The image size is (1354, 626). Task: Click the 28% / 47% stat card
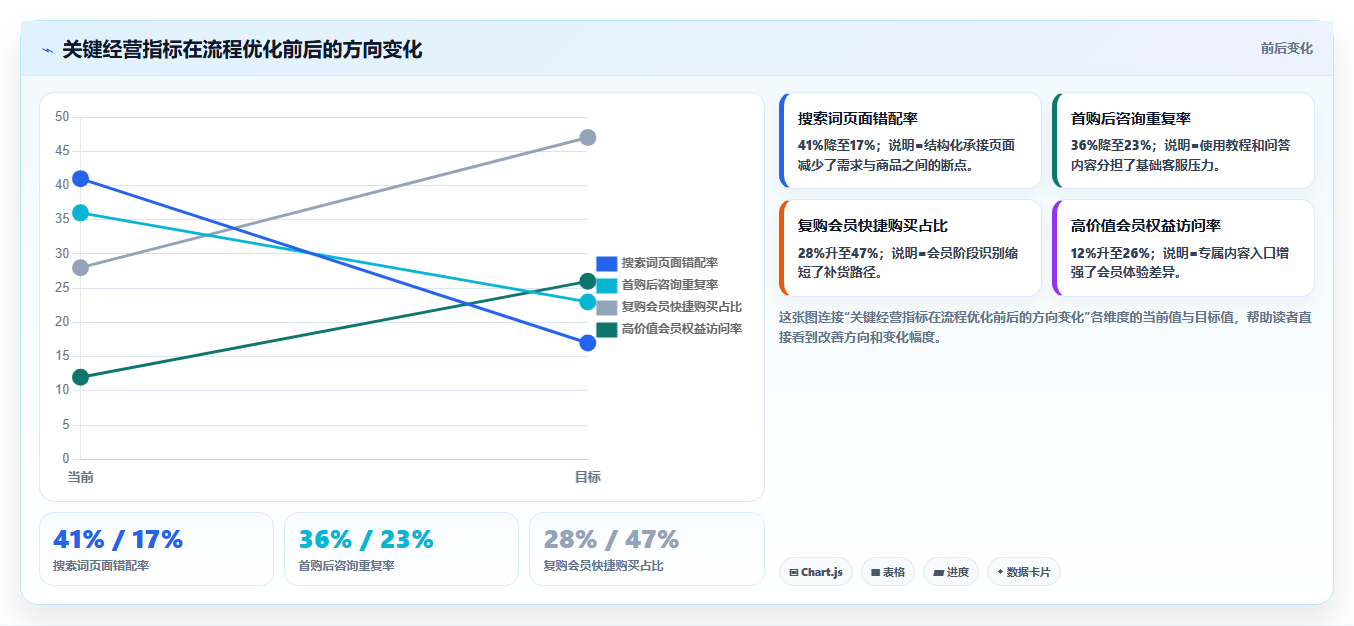[647, 549]
